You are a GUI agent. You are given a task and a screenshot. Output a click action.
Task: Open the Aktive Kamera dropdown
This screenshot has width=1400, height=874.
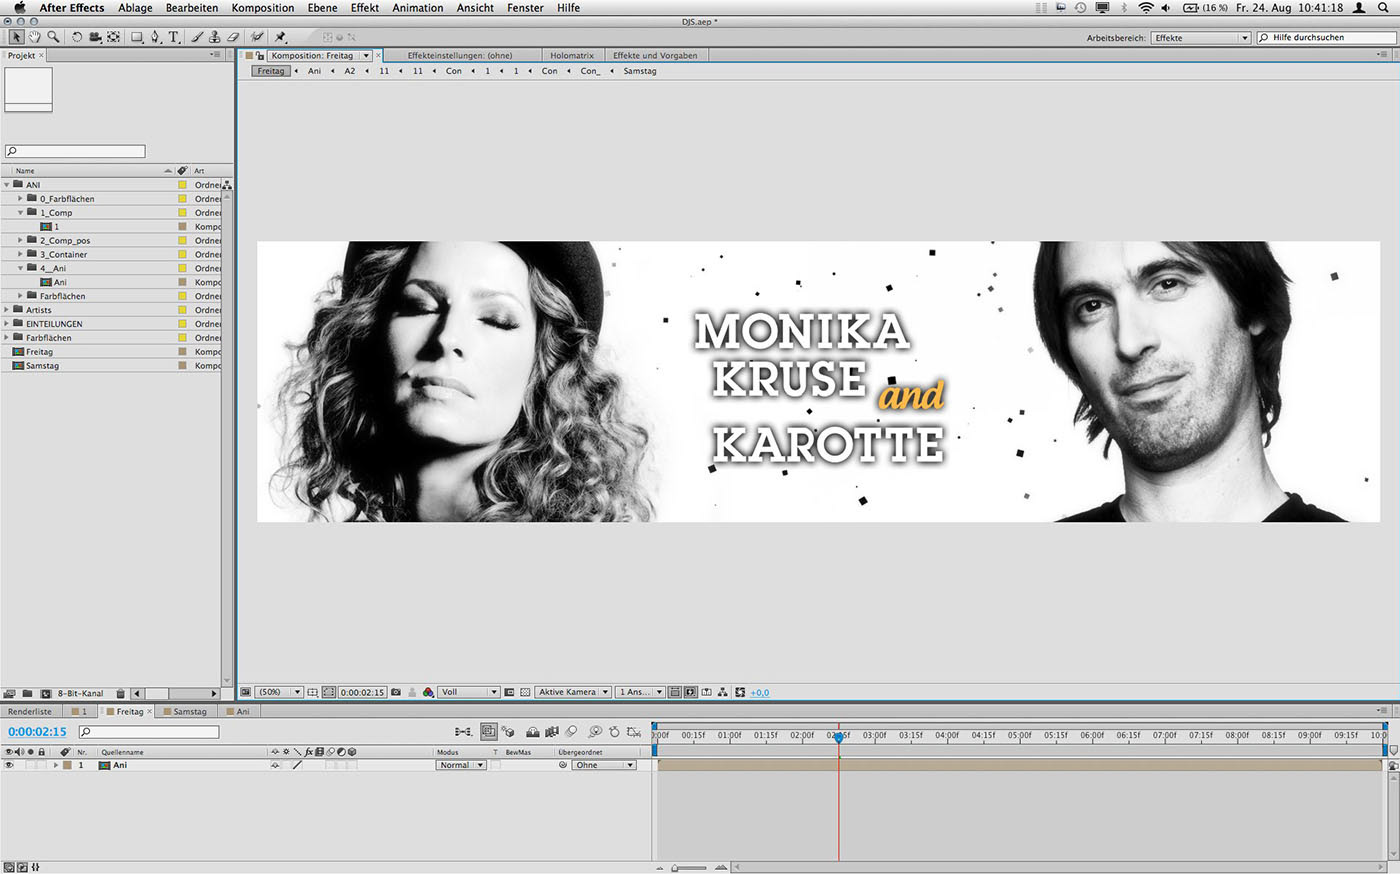pyautogui.click(x=573, y=692)
